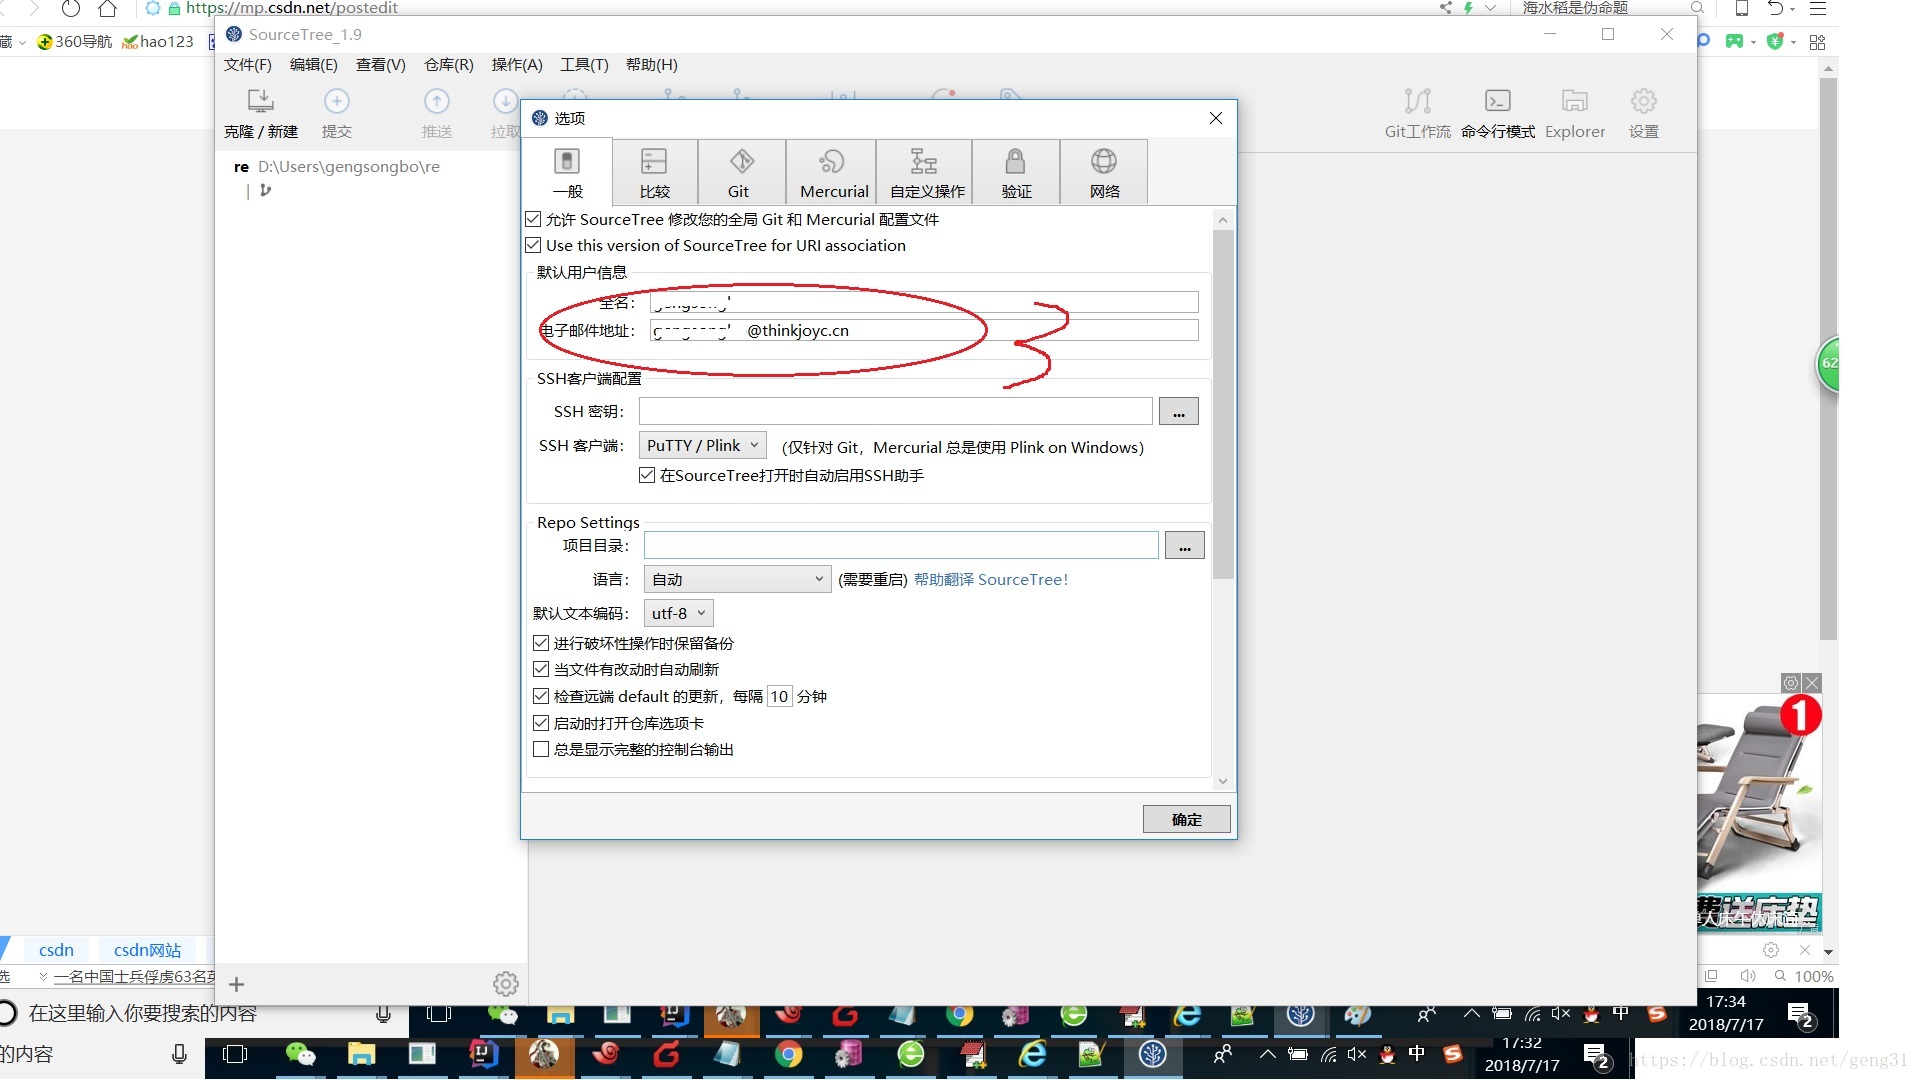Screen dimensions: 1920x1080
Task: Follow the 帮助翻译 SourceTree! link
Action: click(991, 579)
